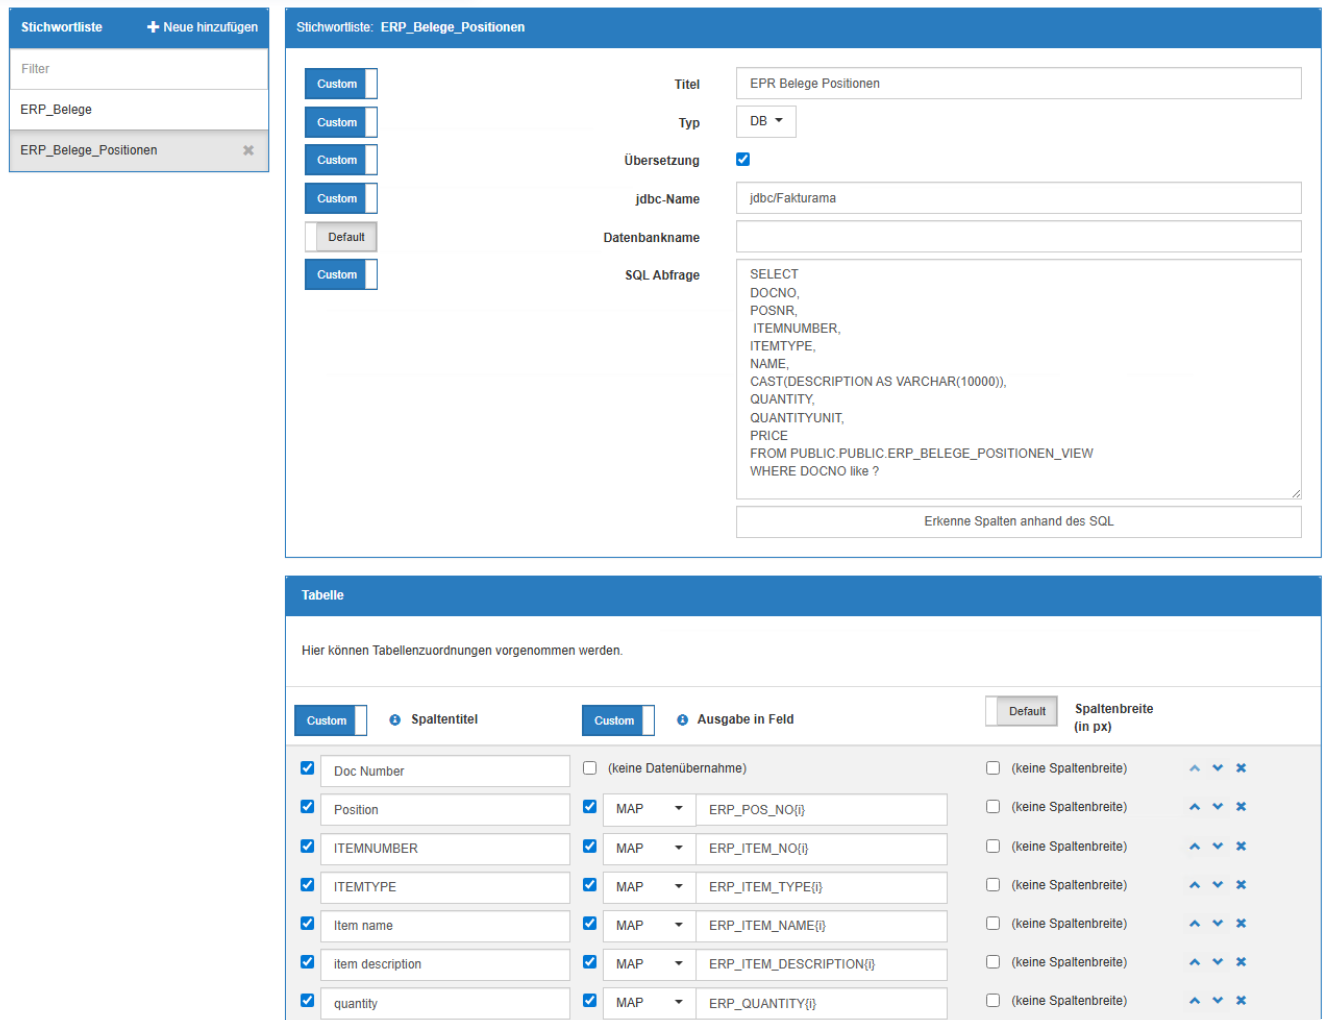Move Item name row down
1328x1025 pixels.
1218,924
